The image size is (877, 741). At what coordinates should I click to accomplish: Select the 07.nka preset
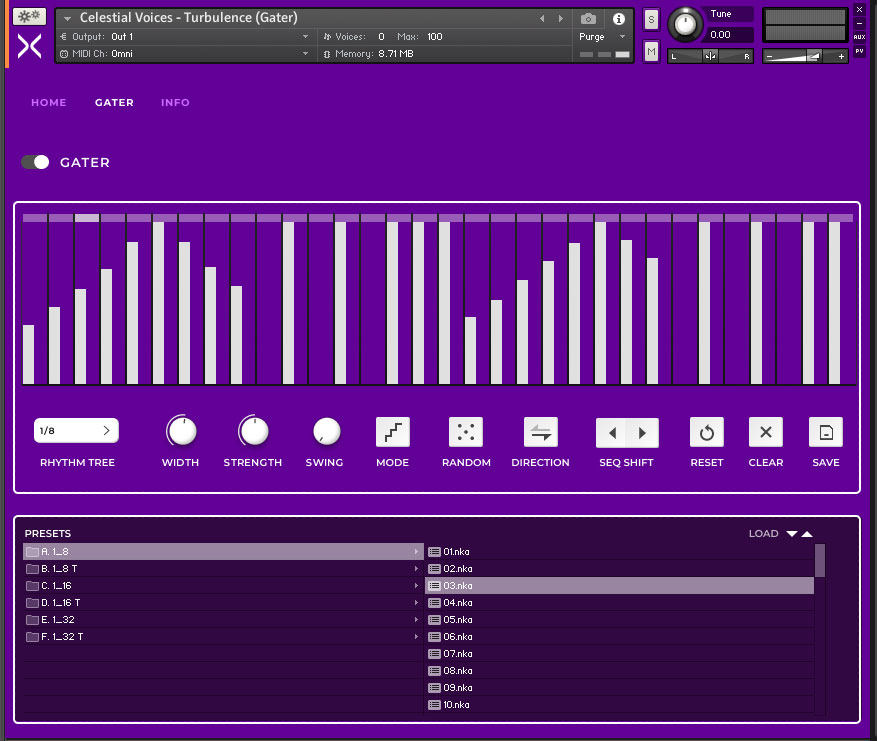click(x=620, y=654)
